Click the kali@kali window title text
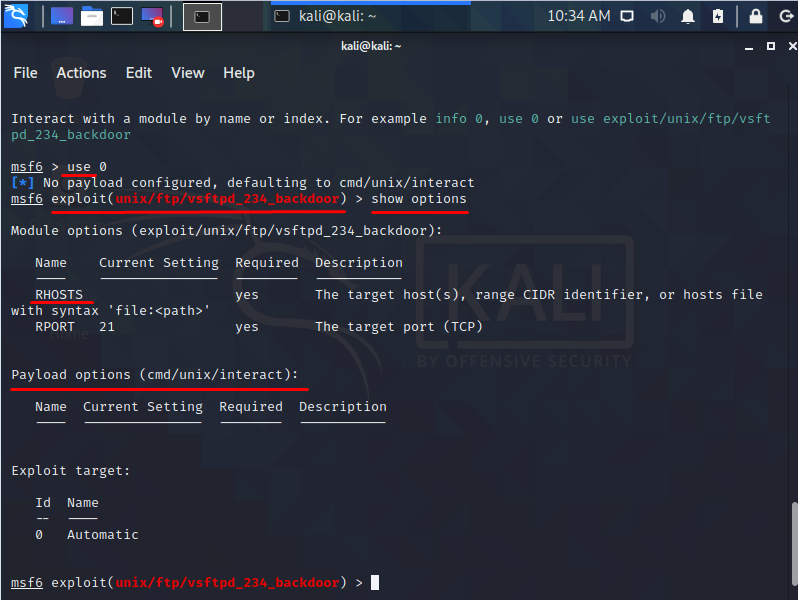Screen dimensions: 798x600 click(x=371, y=46)
